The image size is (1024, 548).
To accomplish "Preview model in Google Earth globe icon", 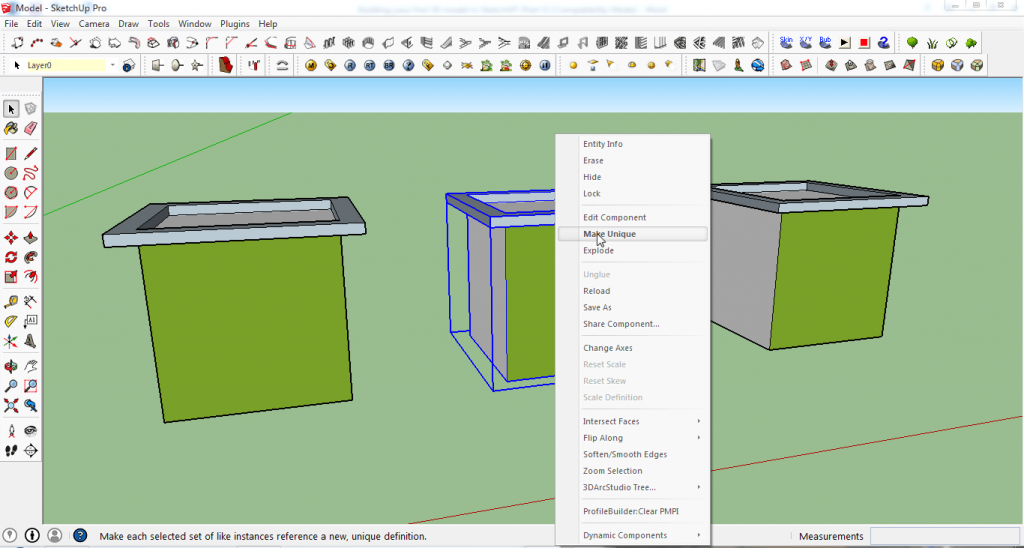I will click(758, 65).
